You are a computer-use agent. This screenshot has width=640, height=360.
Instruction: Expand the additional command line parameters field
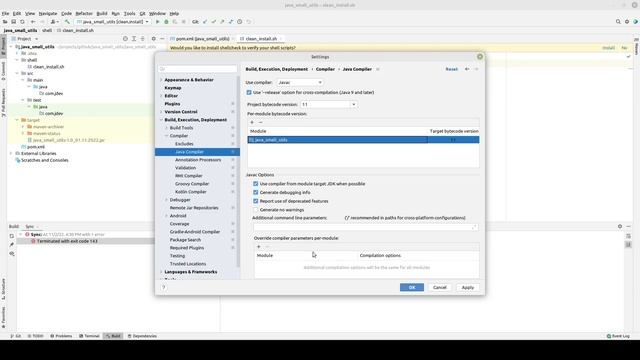[x=474, y=227]
